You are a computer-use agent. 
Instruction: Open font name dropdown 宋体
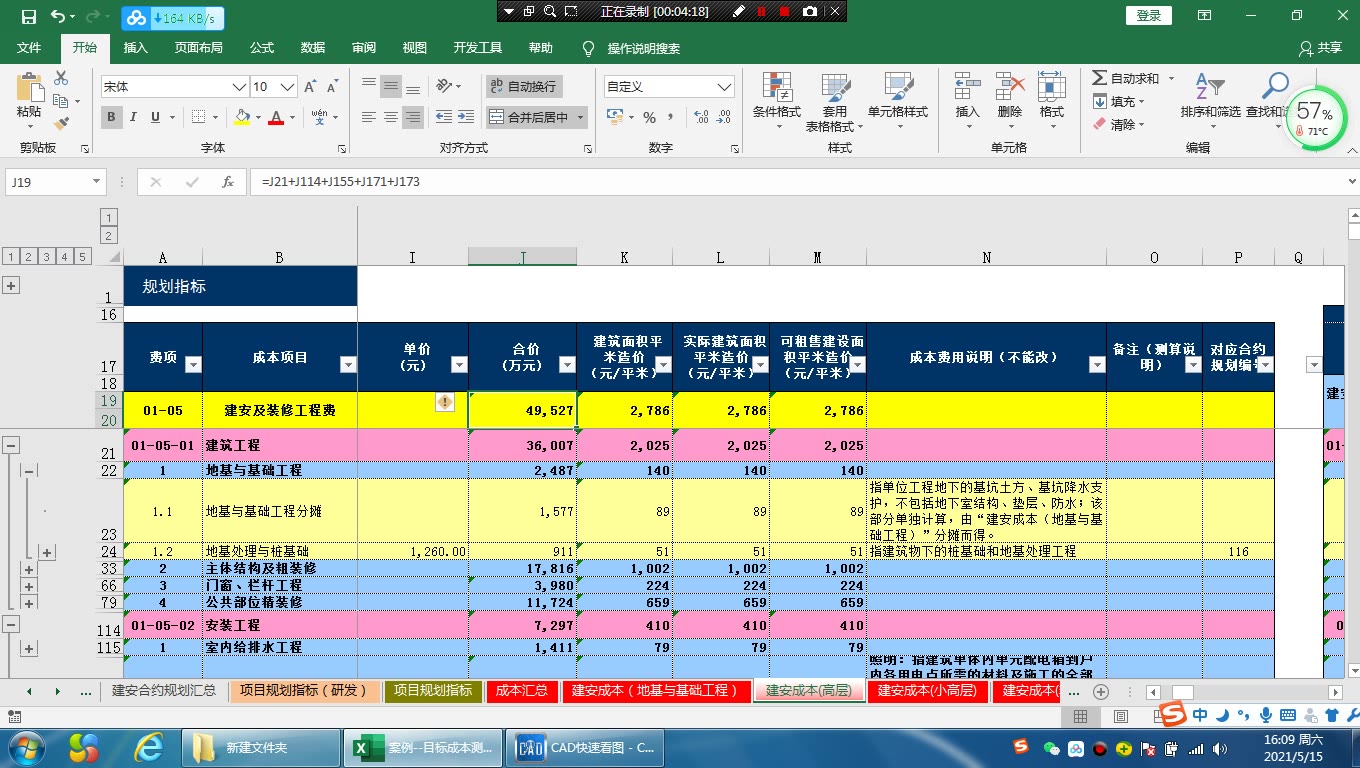[239, 87]
